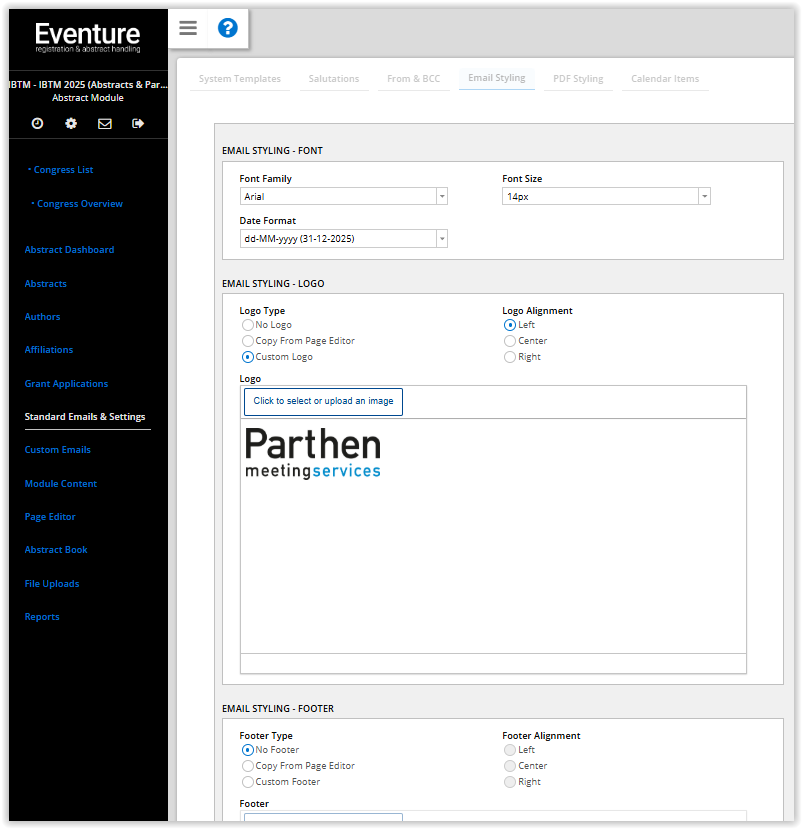The image size is (802, 829).
Task: Select Standard Emails & Settings menu item
Action: [x=85, y=417]
